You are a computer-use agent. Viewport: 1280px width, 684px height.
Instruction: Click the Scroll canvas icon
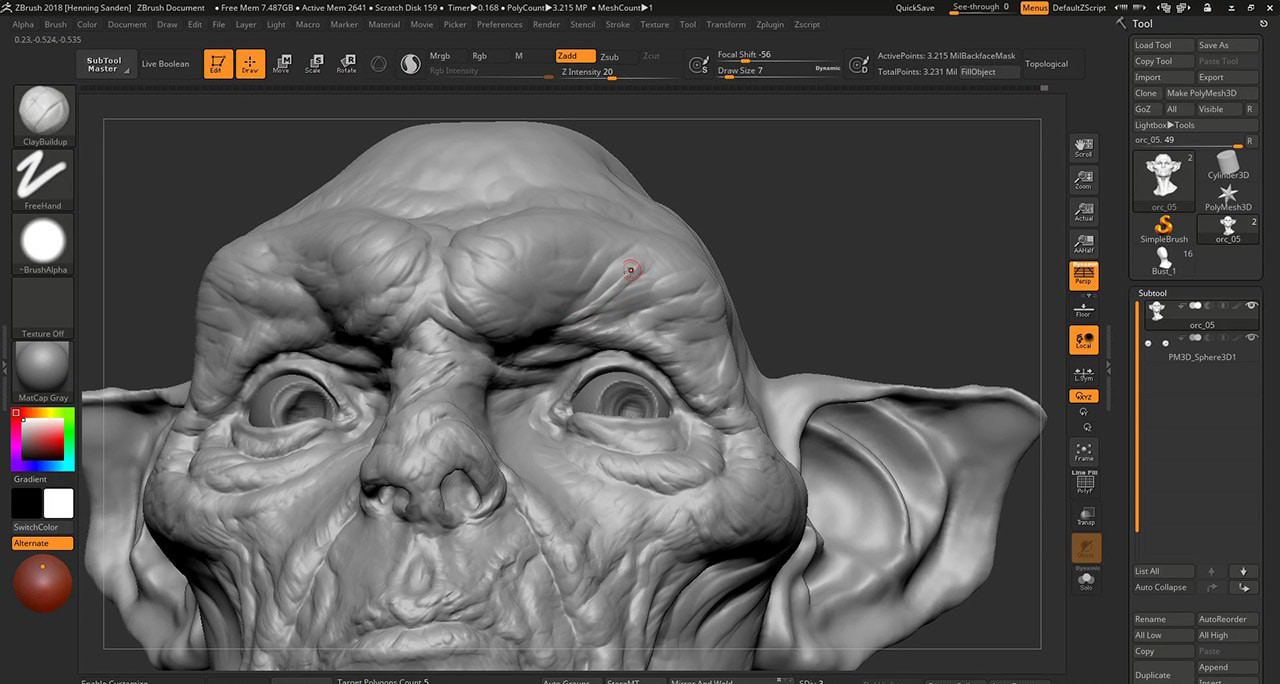(1084, 148)
